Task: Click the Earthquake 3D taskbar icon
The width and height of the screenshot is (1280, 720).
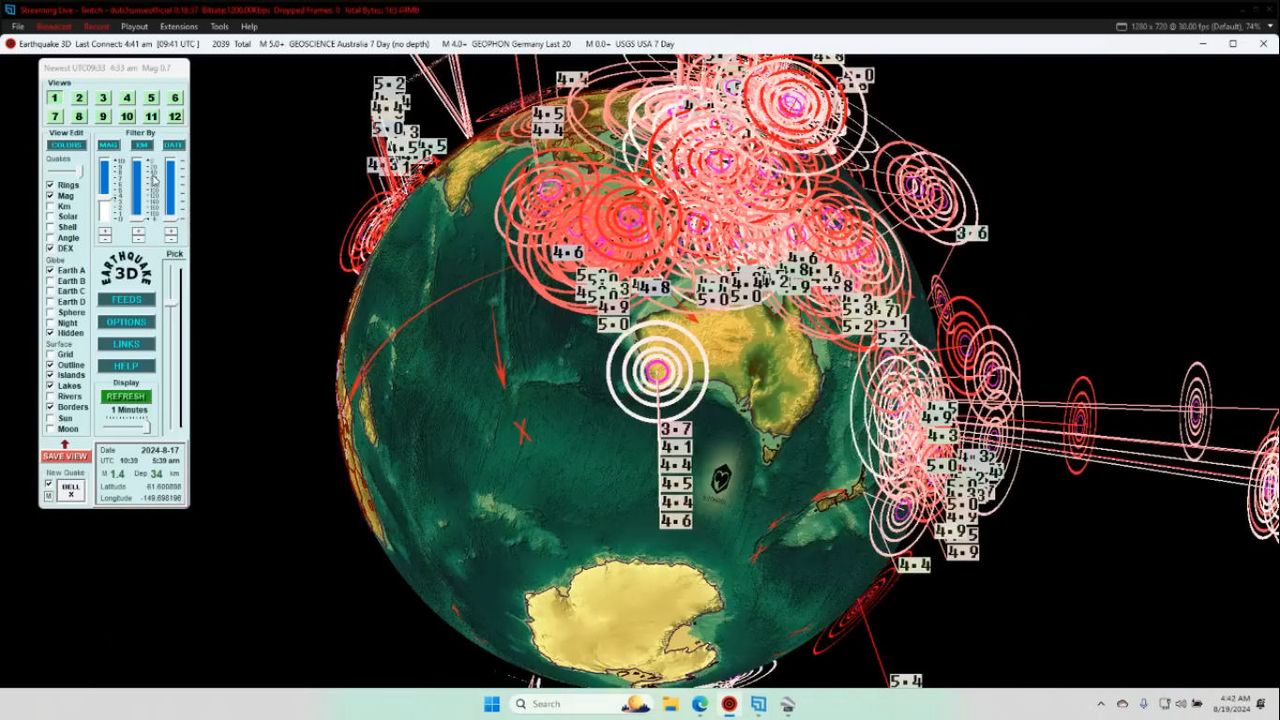Action: [729, 704]
